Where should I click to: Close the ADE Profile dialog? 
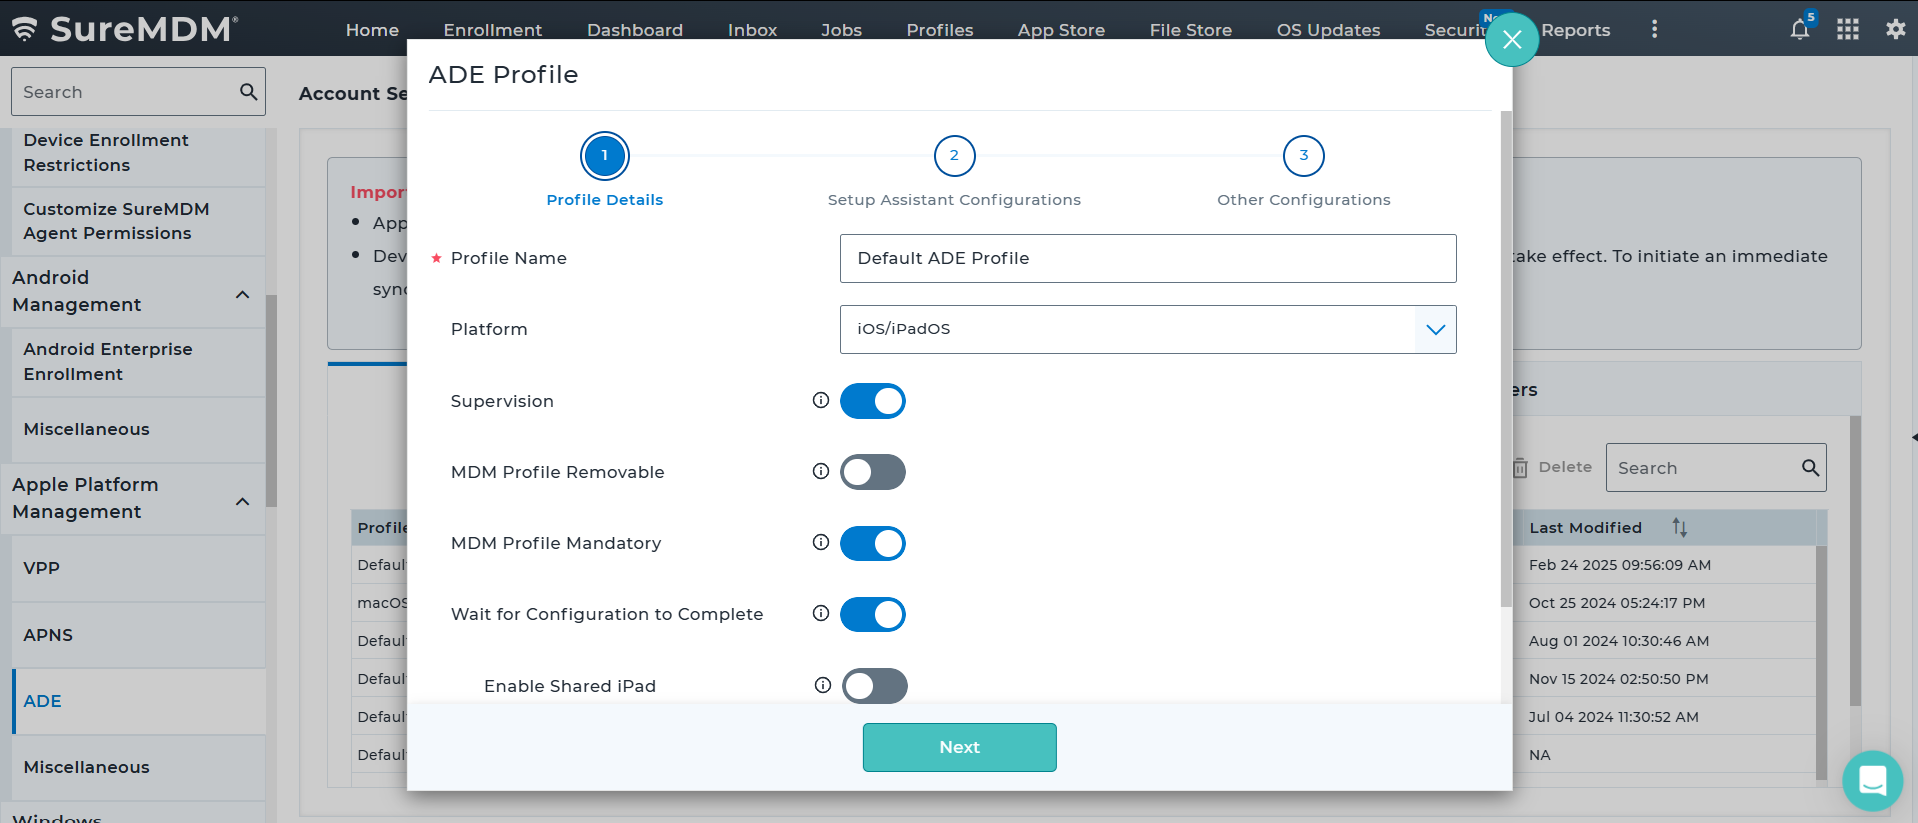(x=1511, y=40)
